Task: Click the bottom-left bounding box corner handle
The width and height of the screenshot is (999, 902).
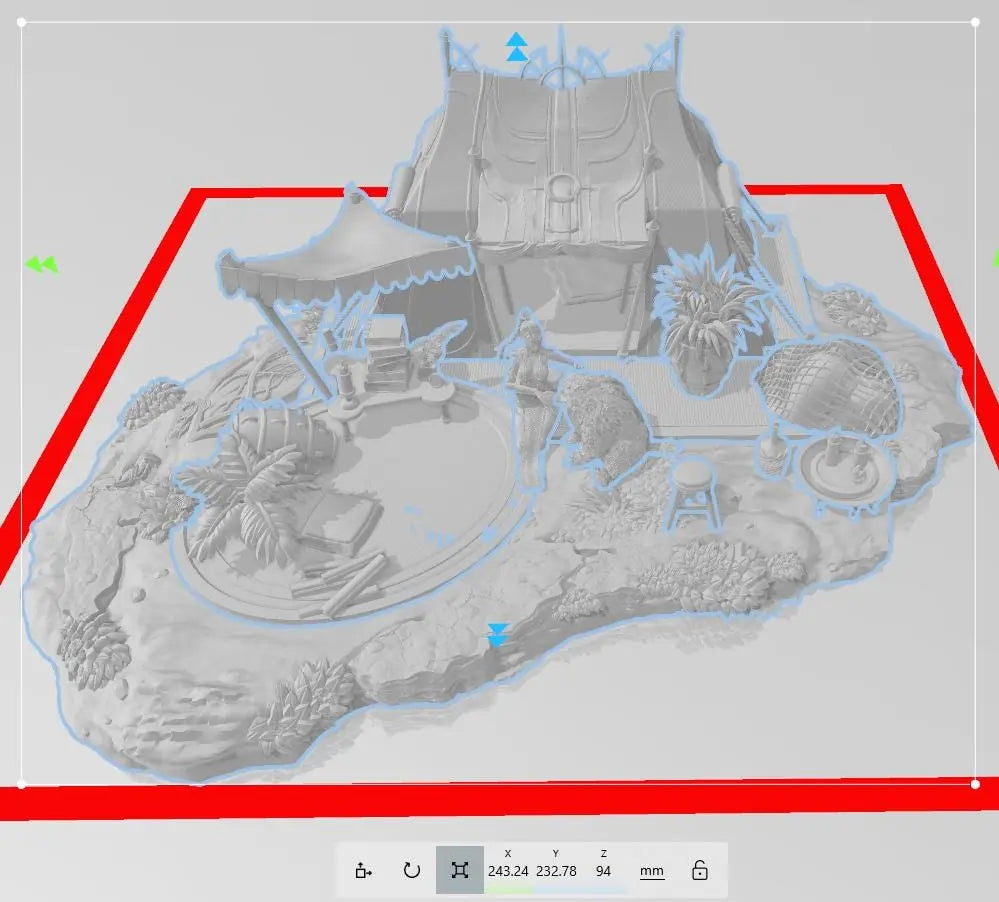Action: (22, 784)
